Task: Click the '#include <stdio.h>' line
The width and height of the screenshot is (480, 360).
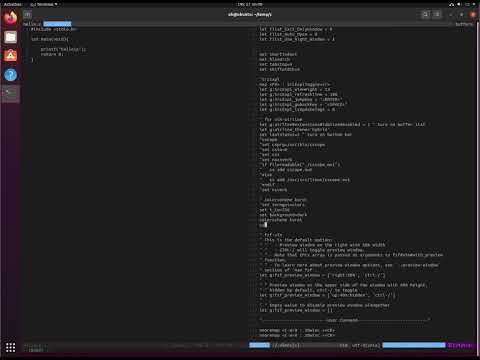Action: pos(54,29)
